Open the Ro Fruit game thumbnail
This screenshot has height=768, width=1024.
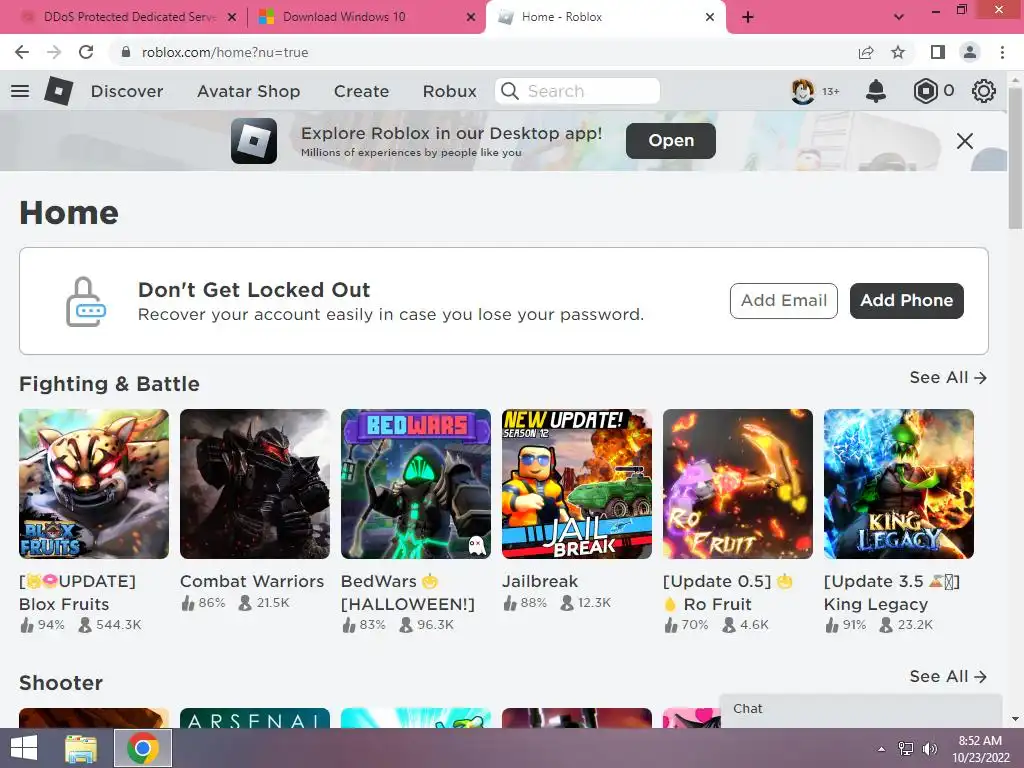point(738,484)
